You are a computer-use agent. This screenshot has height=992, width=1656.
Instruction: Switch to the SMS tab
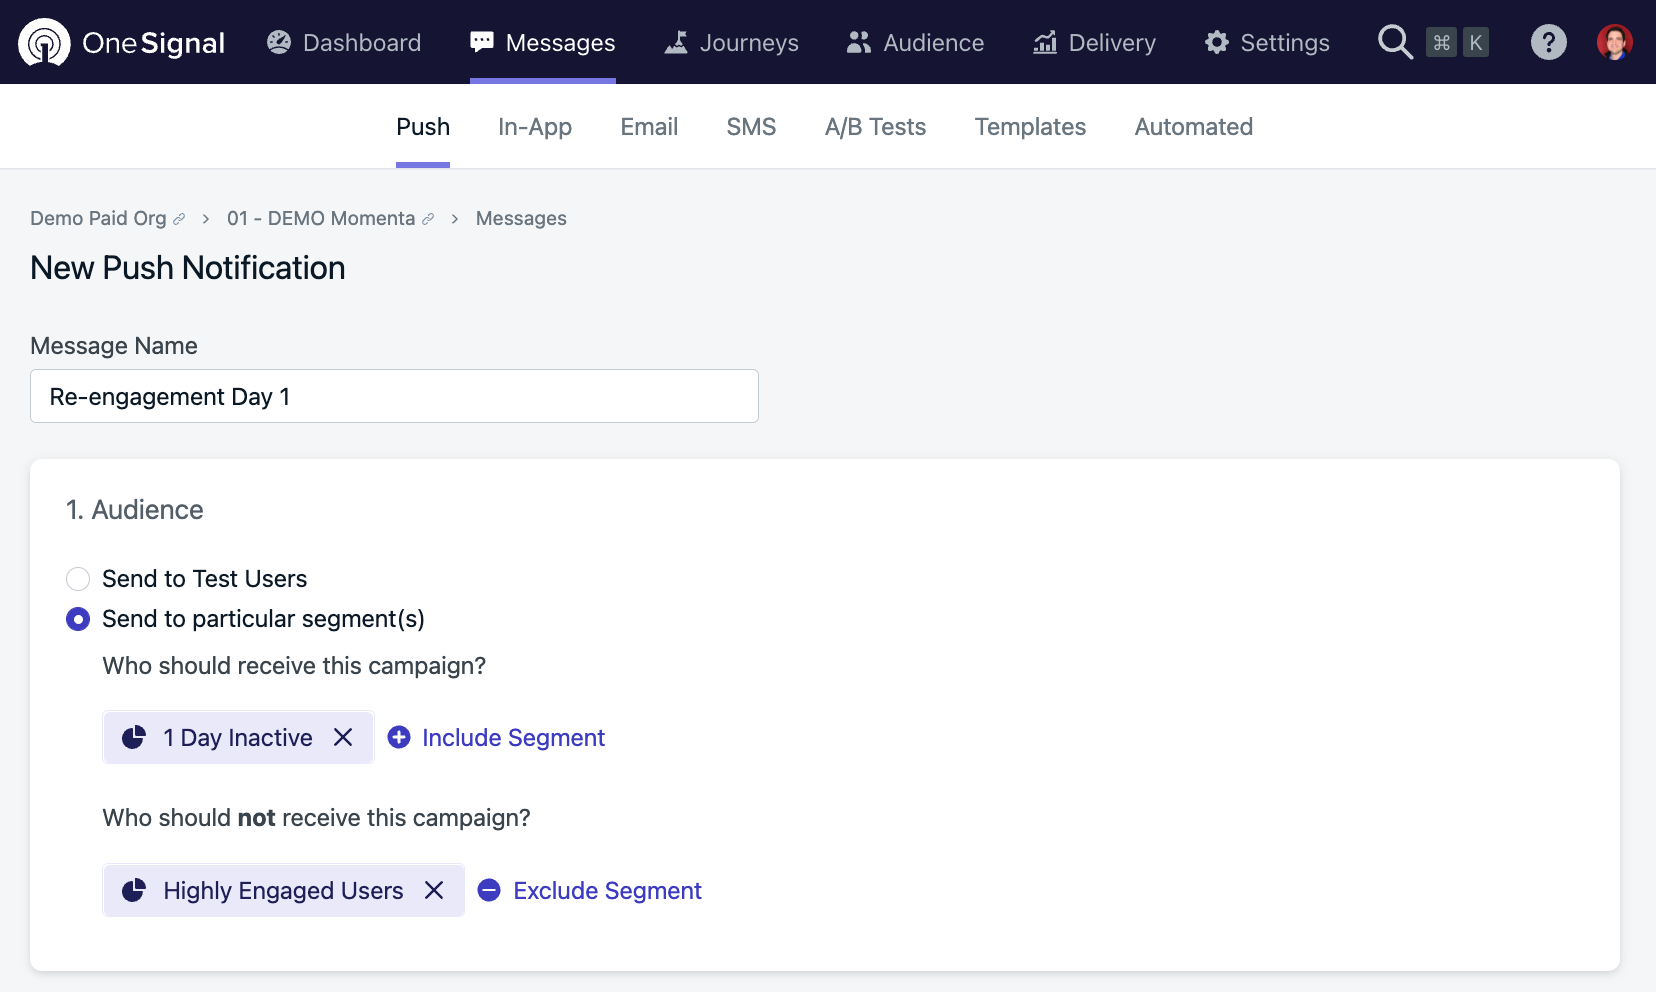click(751, 127)
